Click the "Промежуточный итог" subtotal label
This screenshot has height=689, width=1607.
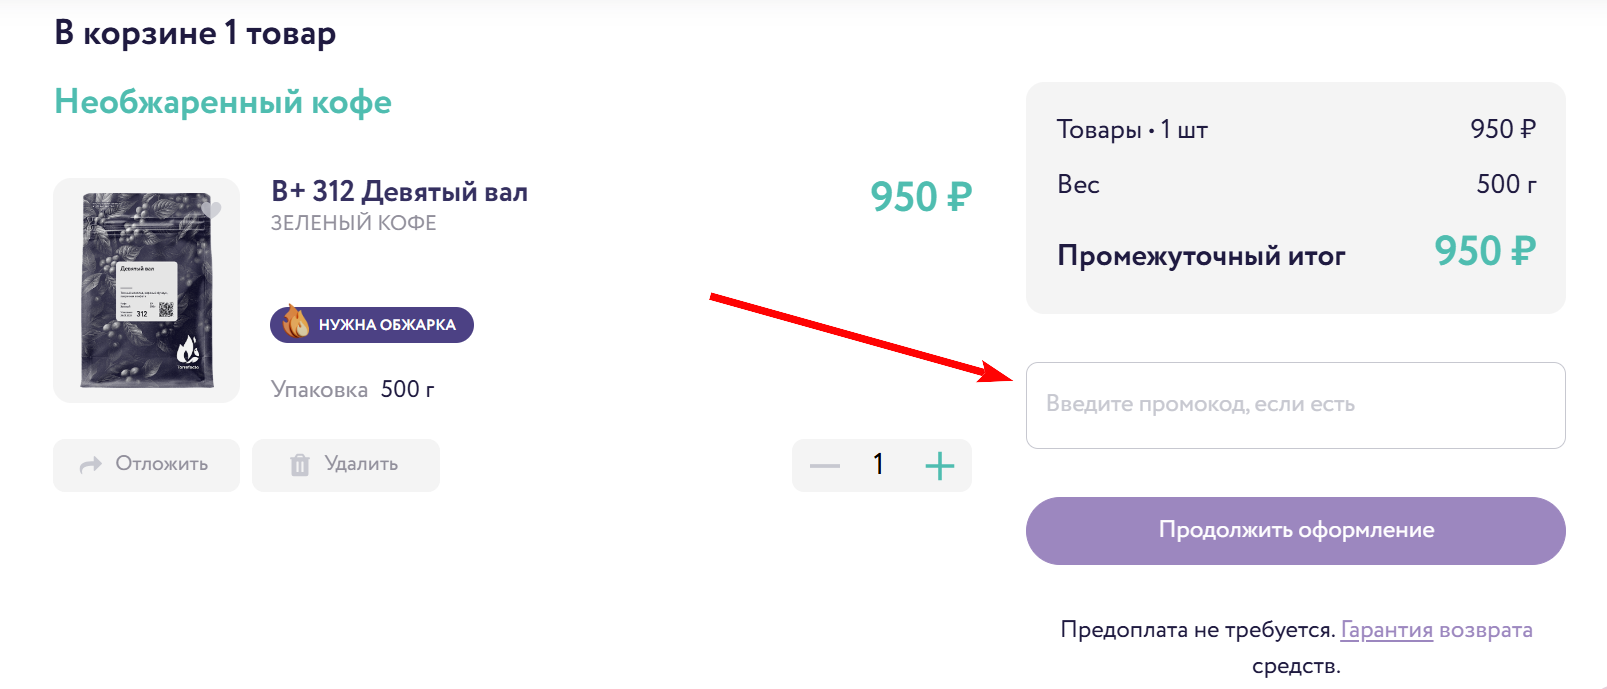coord(1201,256)
